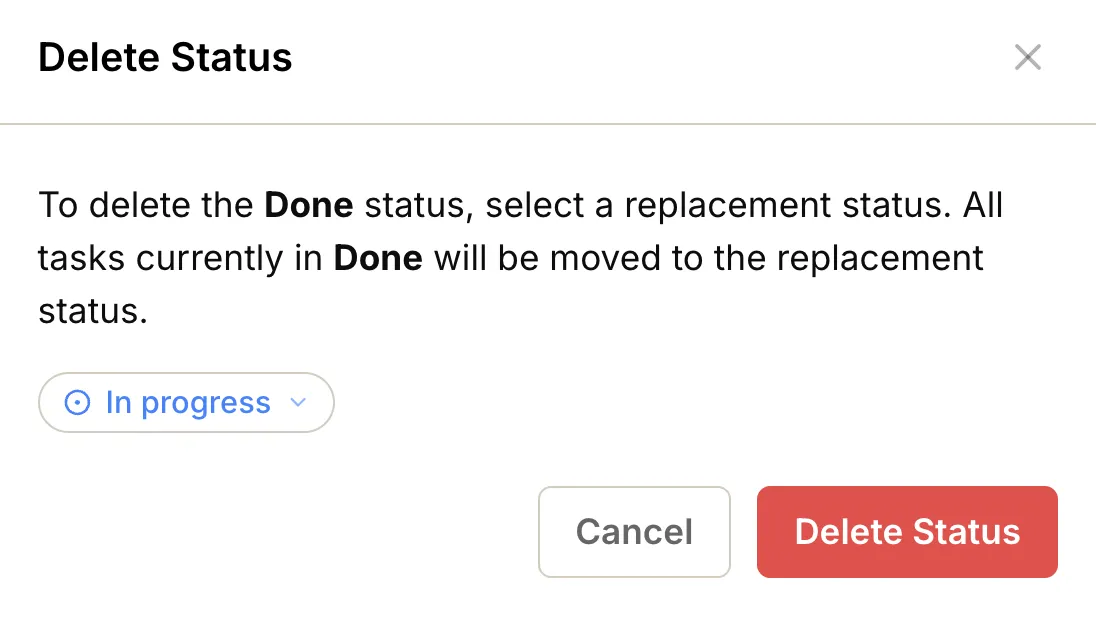This screenshot has width=1096, height=622.
Task: Click the bold Done text in the message
Action: 308,204
